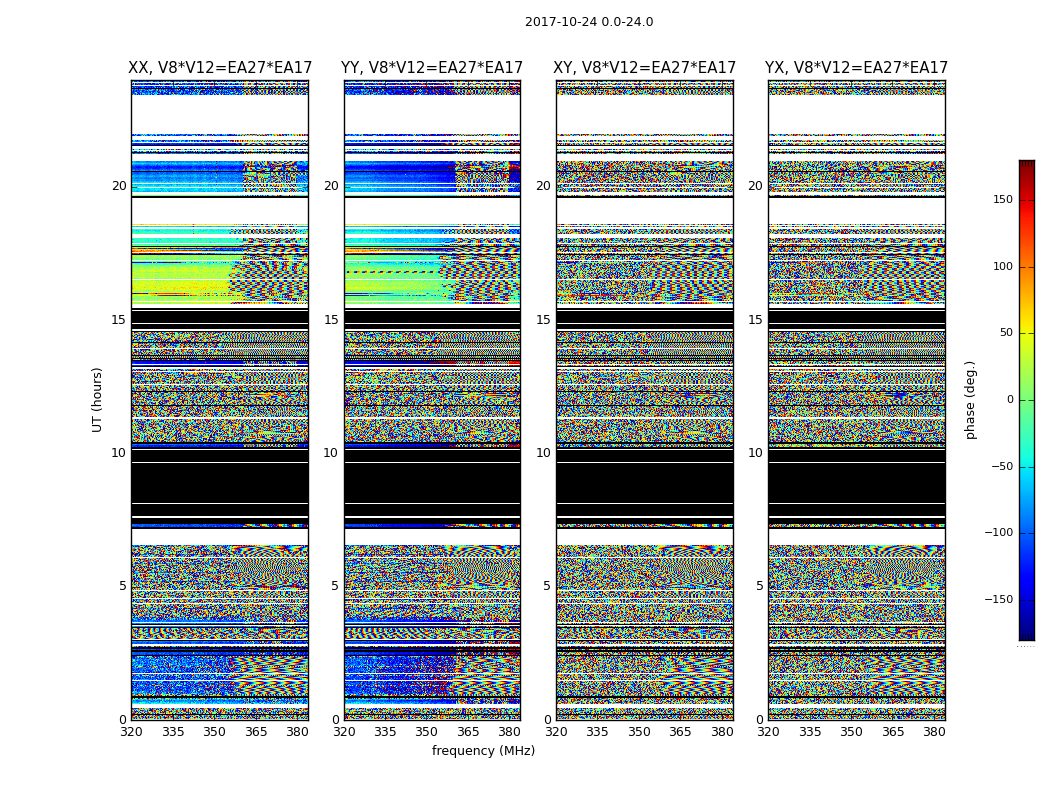Select the 'YY, V8*V12=EA27*EA17' panel title
Screen dimensions: 1050x800
432,68
